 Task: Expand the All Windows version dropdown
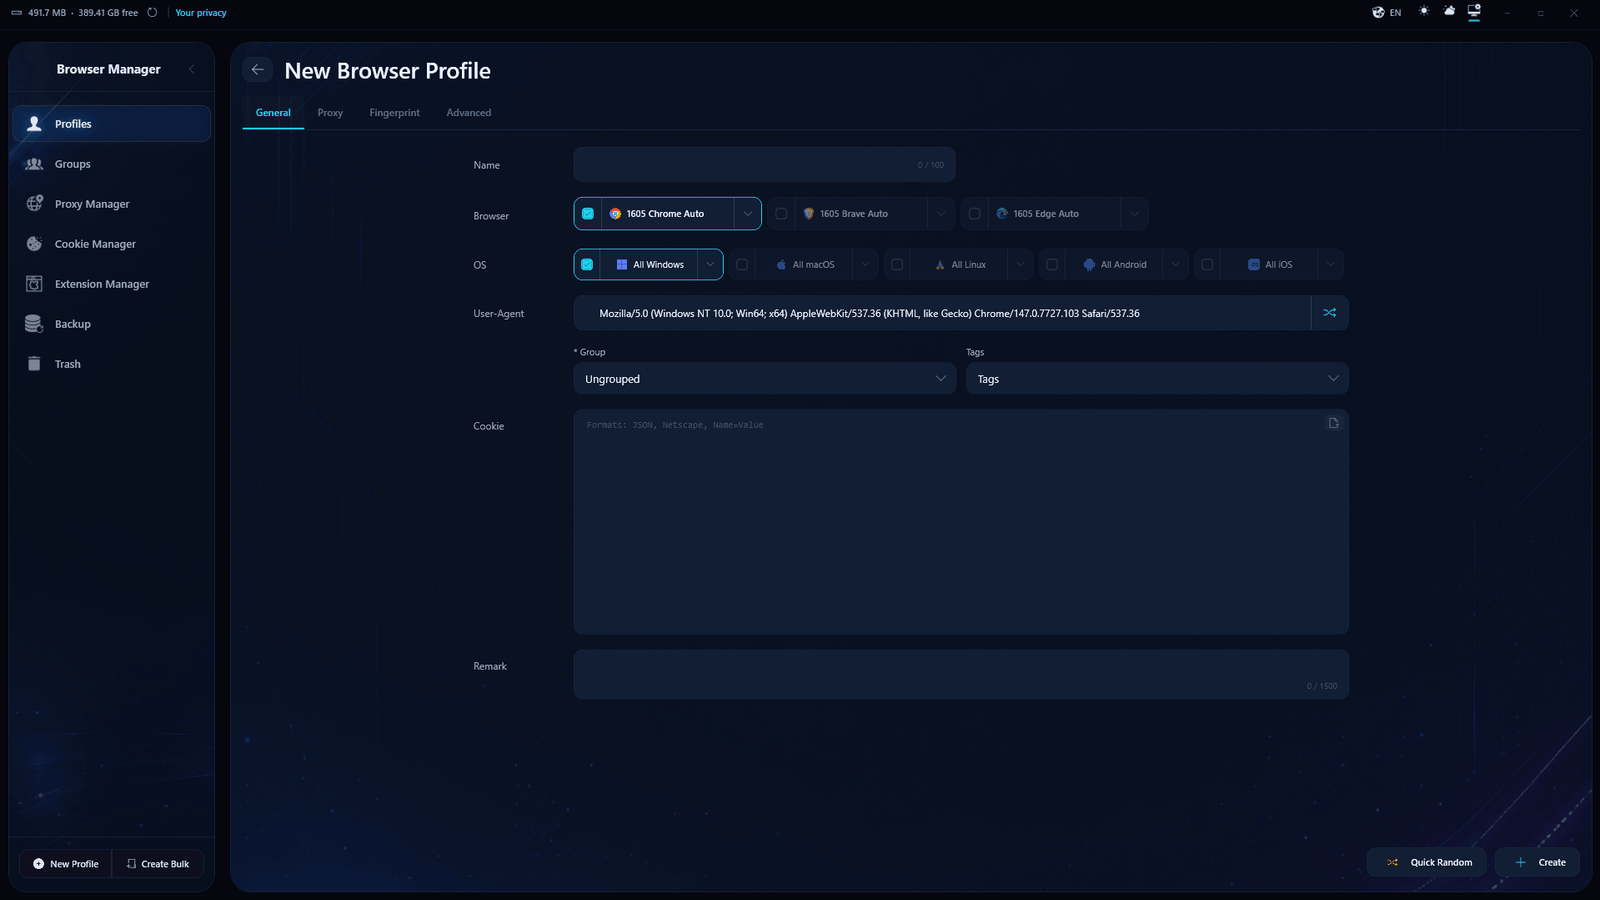(710, 265)
